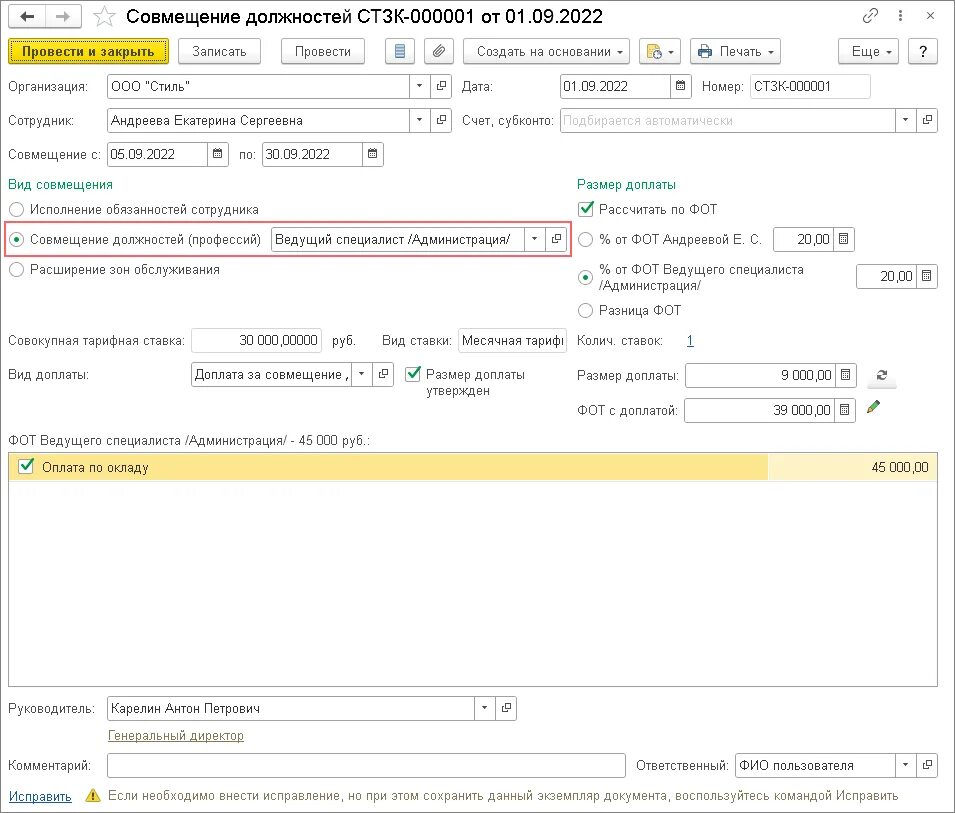Click the Записать button

tap(219, 51)
